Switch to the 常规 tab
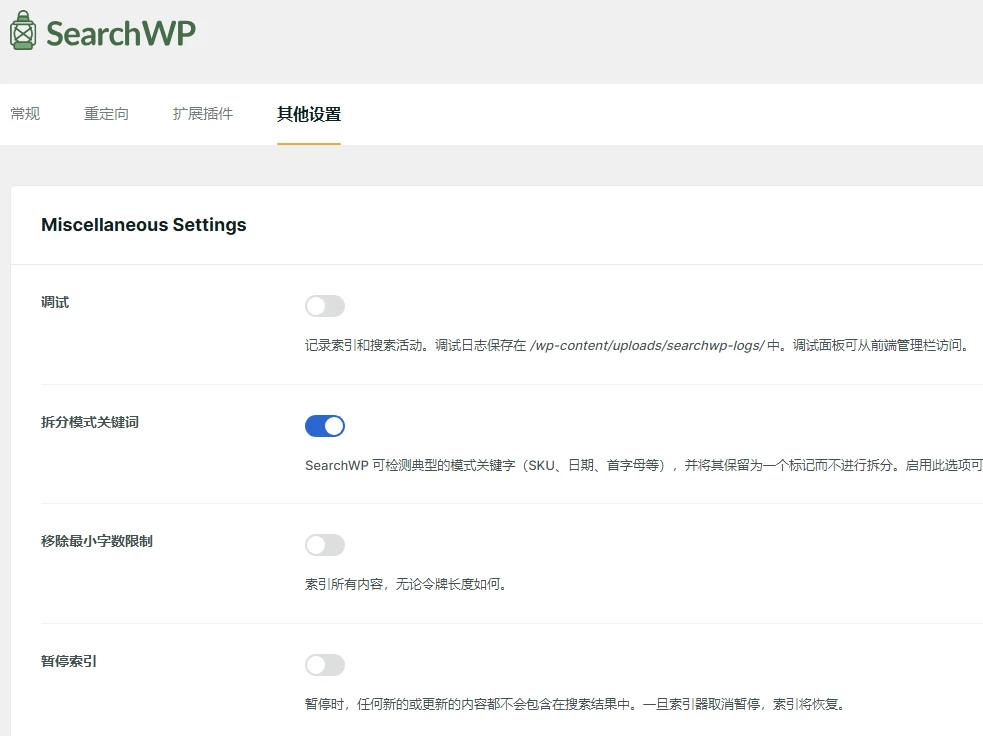The height and width of the screenshot is (736, 983). click(25, 113)
